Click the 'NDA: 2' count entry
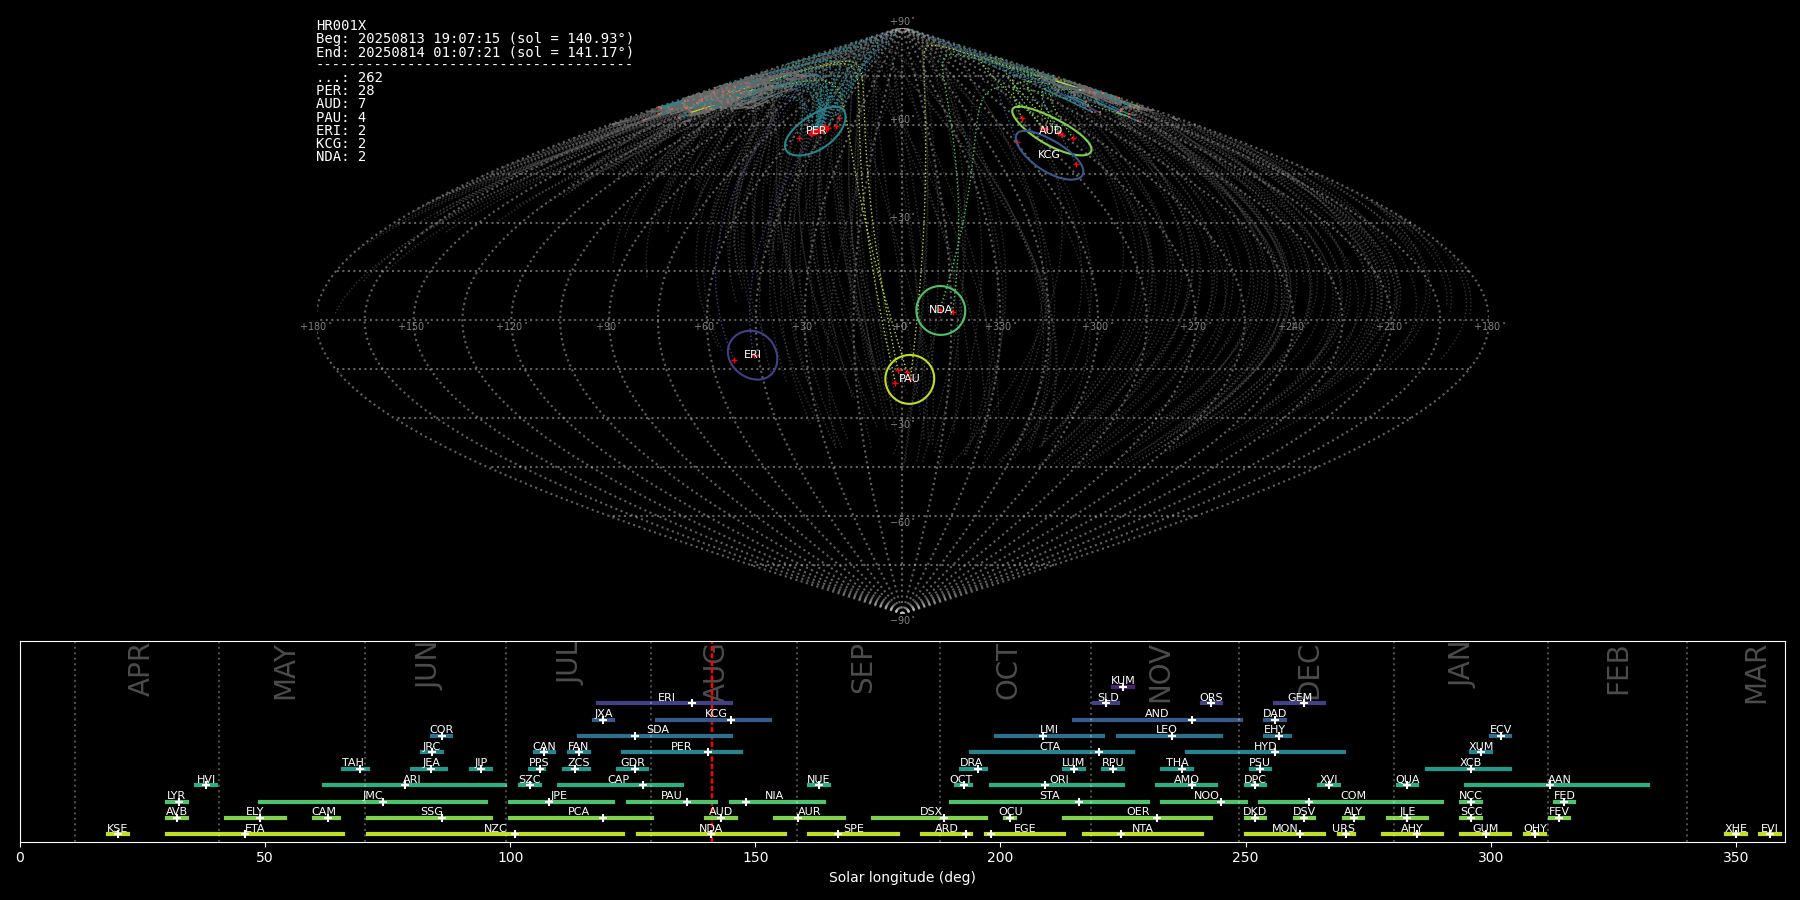Image resolution: width=1800 pixels, height=900 pixels. tap(341, 157)
